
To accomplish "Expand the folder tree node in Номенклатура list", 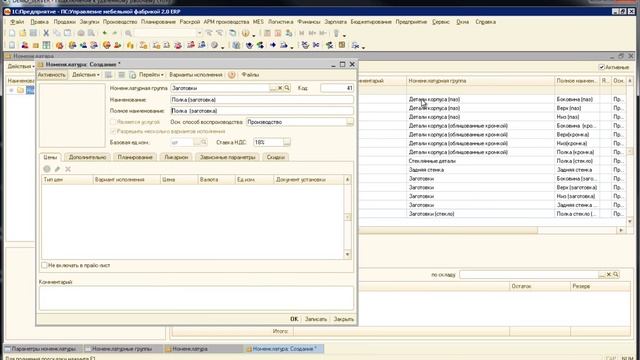I will (x=11, y=90).
